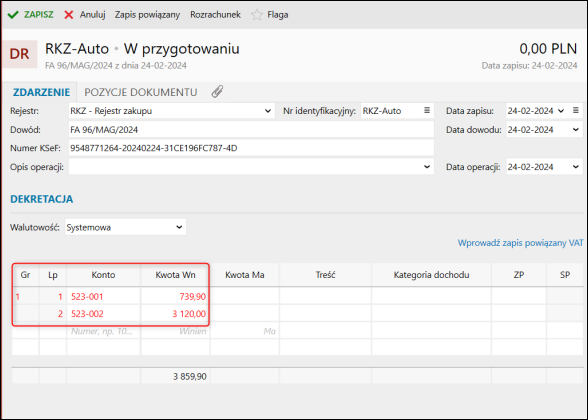The width and height of the screenshot is (588, 420).
Task: Open the Data operacji date picker
Action: click(x=576, y=167)
